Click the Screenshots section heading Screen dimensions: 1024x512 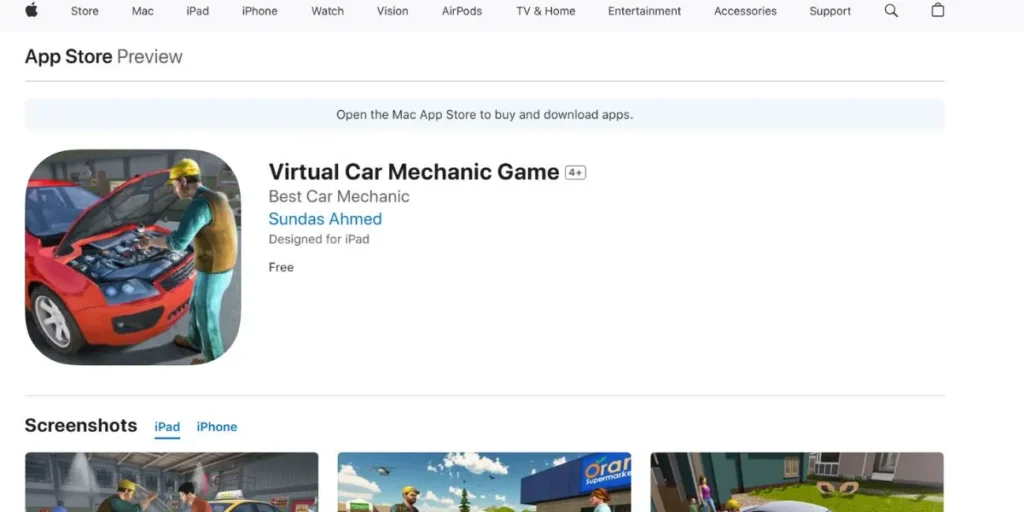[x=81, y=425]
